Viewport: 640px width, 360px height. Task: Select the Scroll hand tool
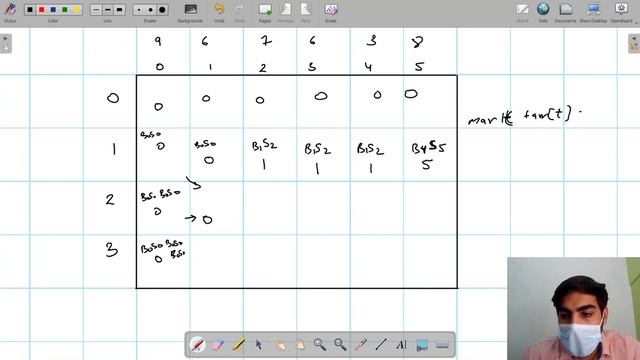pyautogui.click(x=300, y=345)
